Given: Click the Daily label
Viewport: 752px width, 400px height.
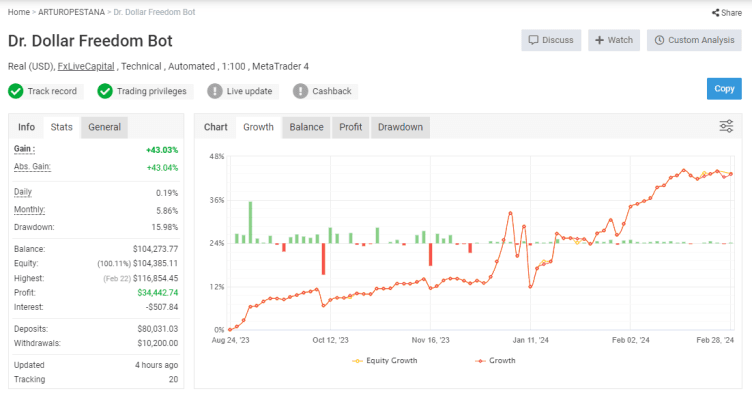Looking at the screenshot, I should pos(23,192).
